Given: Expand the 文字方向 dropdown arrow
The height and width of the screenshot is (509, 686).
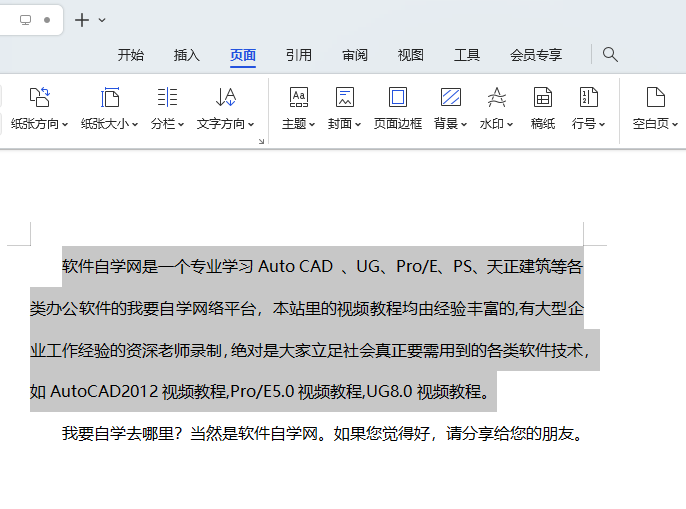Looking at the screenshot, I should tap(251, 124).
